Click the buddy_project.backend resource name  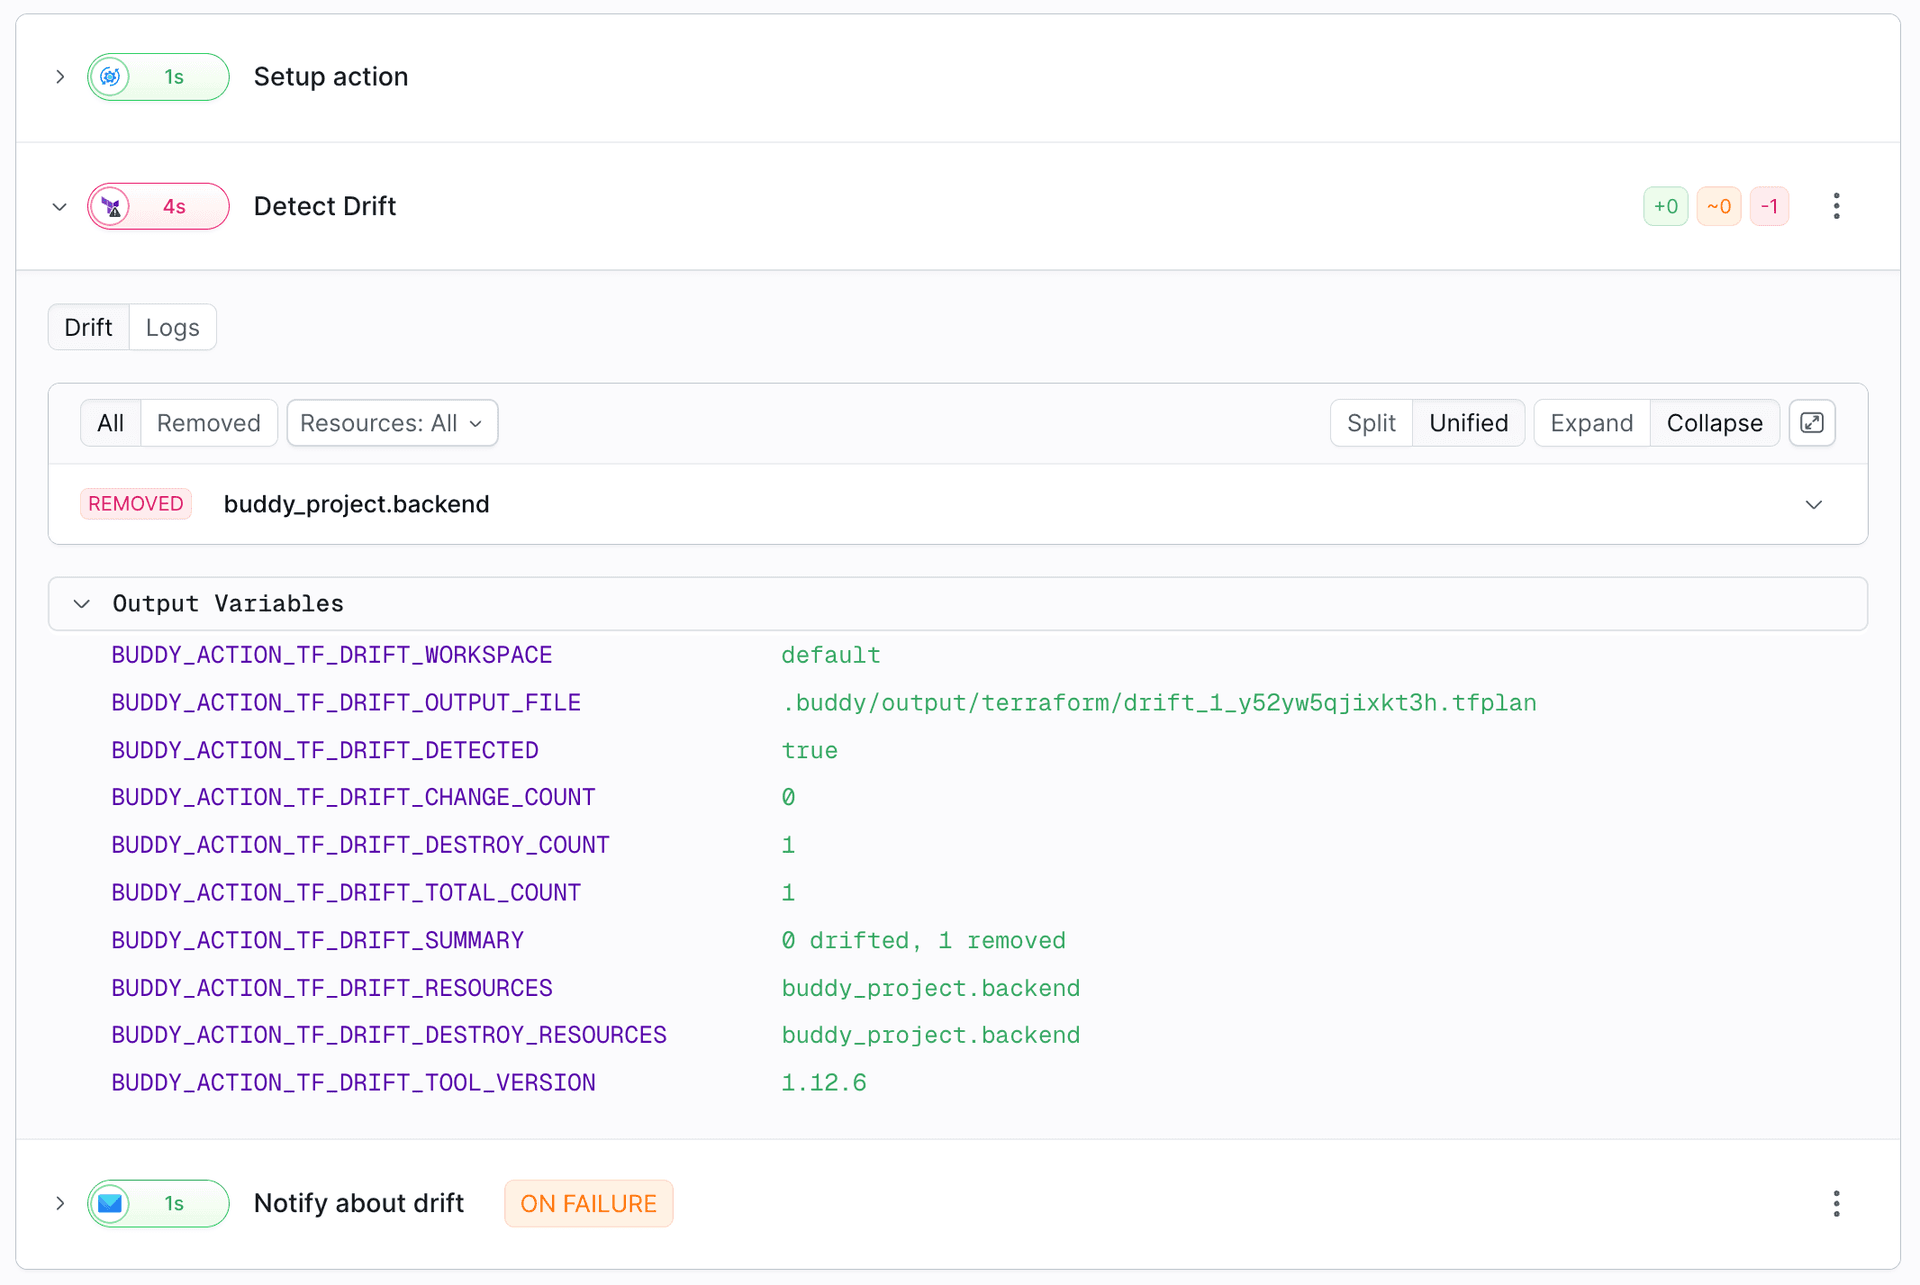[x=357, y=504]
